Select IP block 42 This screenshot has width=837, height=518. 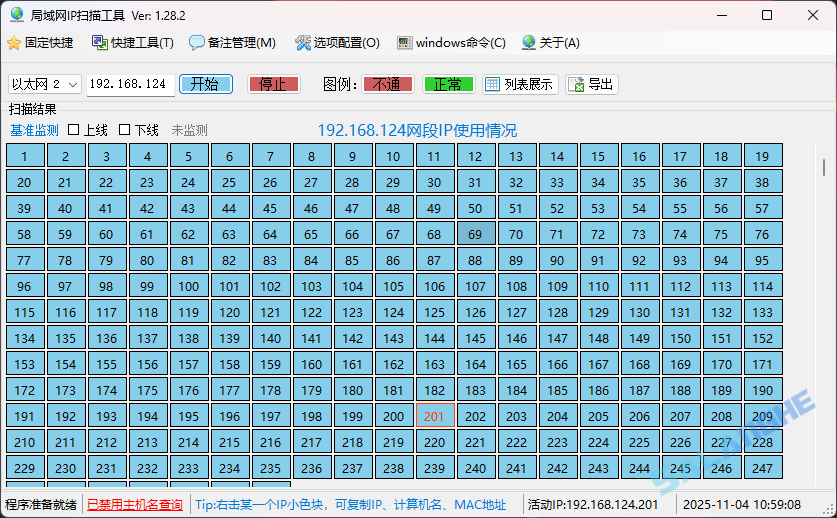tap(147, 208)
